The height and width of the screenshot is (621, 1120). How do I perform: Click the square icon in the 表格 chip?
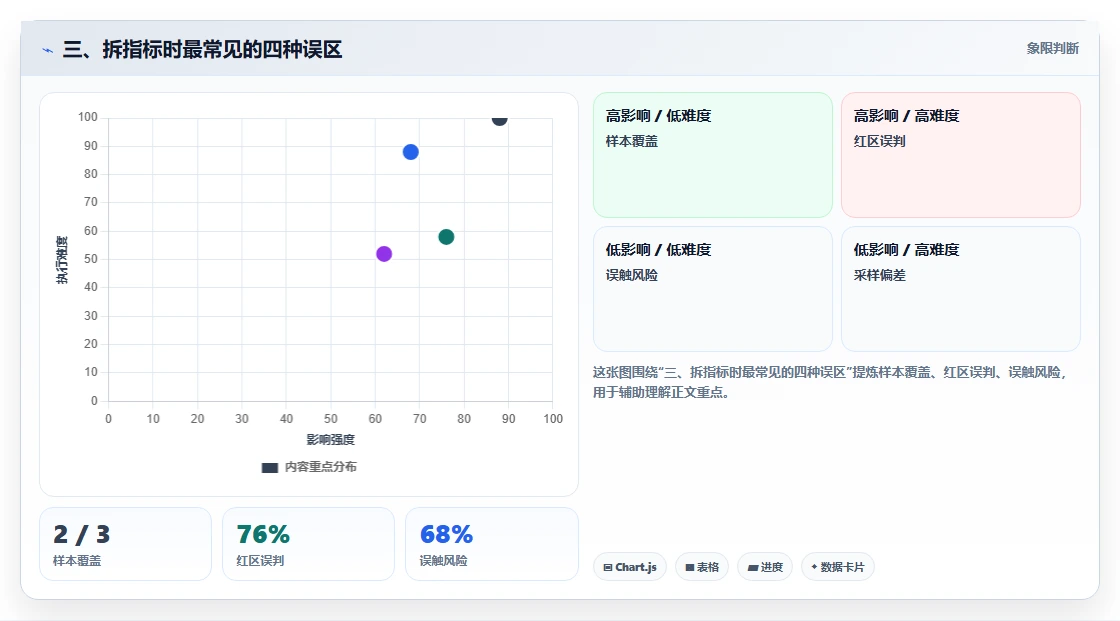click(690, 568)
